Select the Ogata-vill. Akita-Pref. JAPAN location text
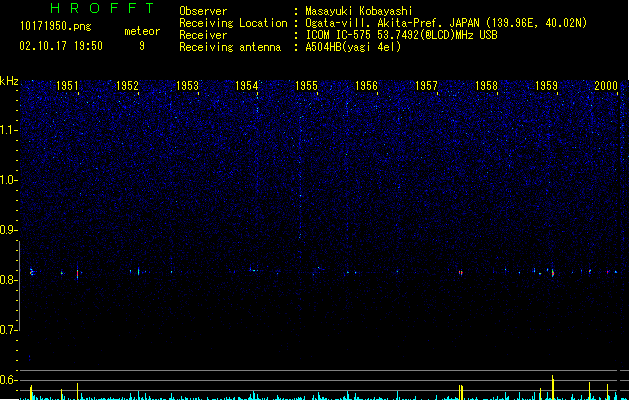 pyautogui.click(x=446, y=23)
